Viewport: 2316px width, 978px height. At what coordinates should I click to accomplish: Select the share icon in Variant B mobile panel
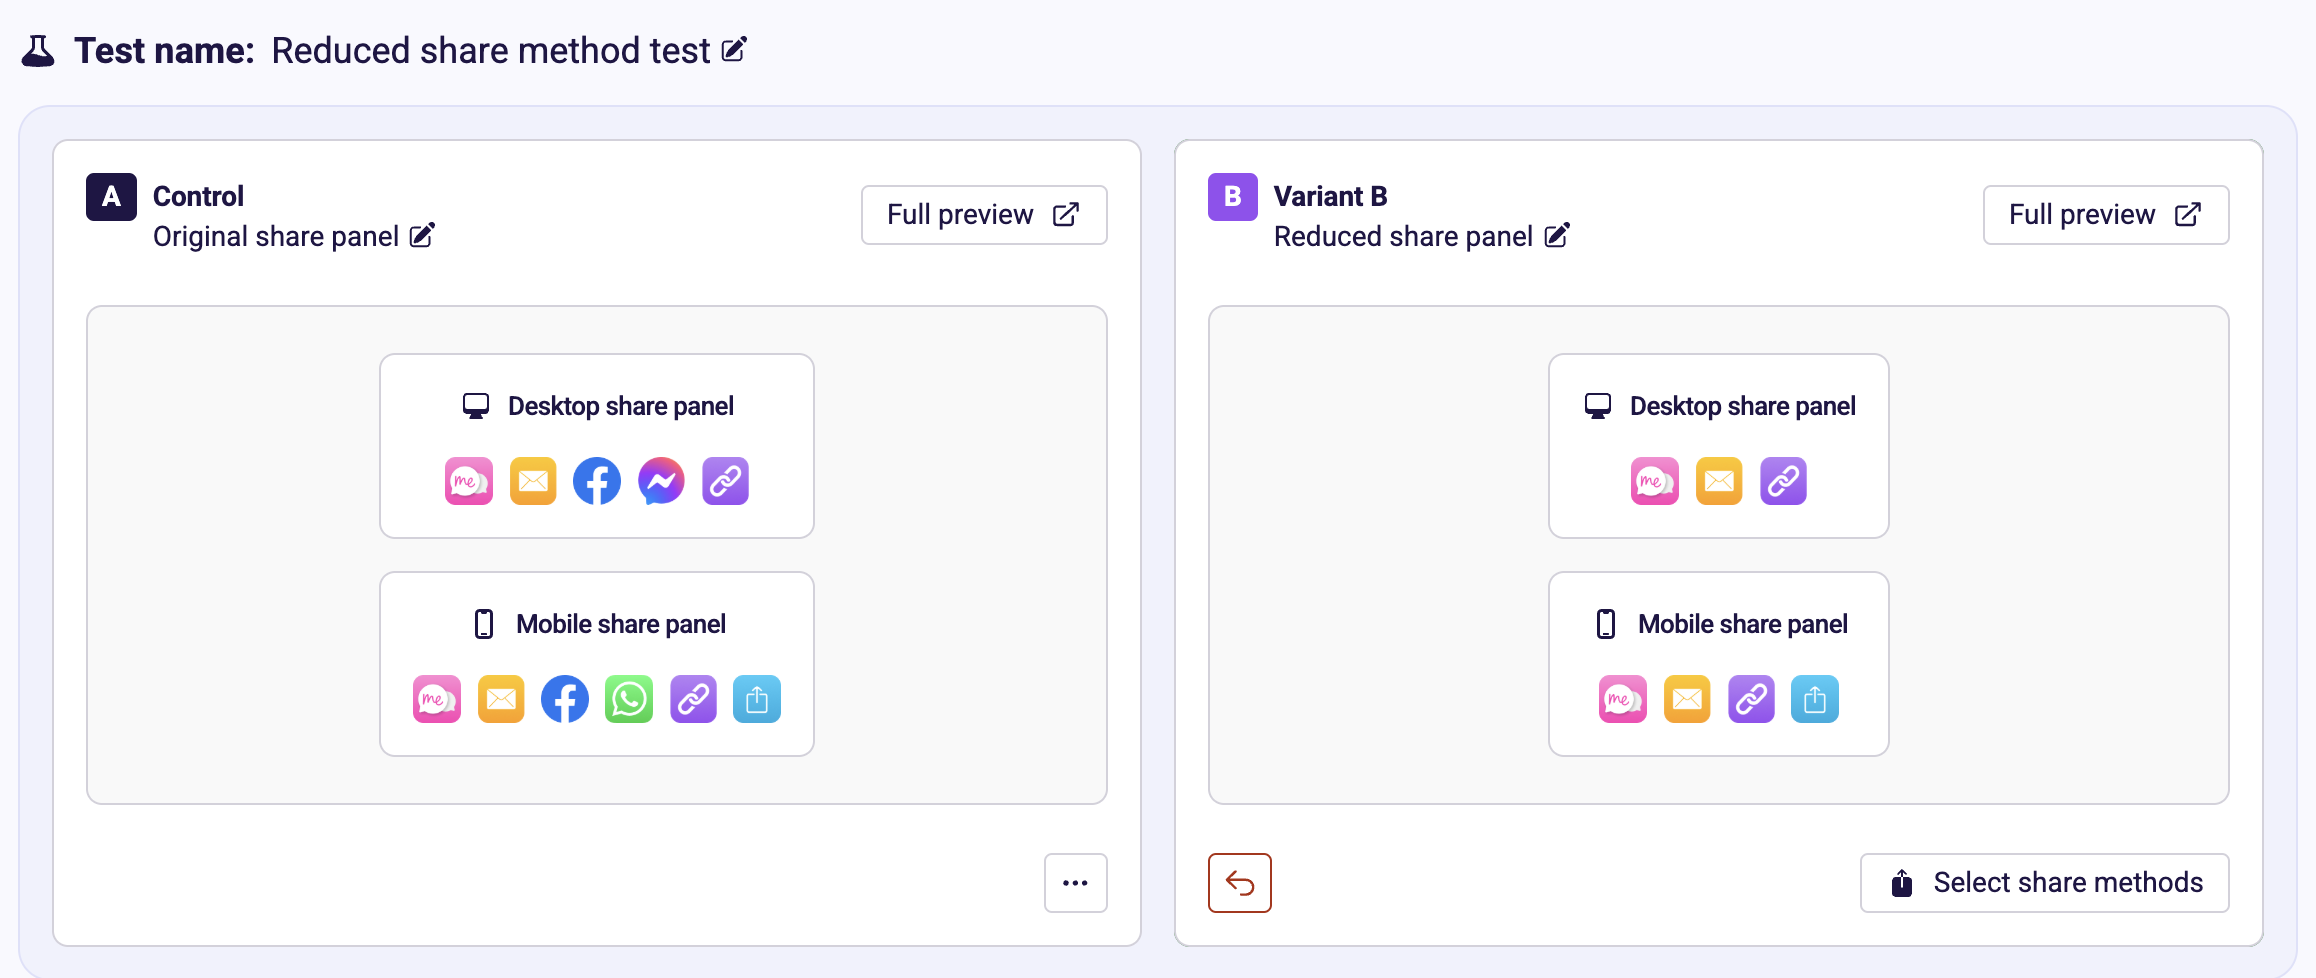1815,699
